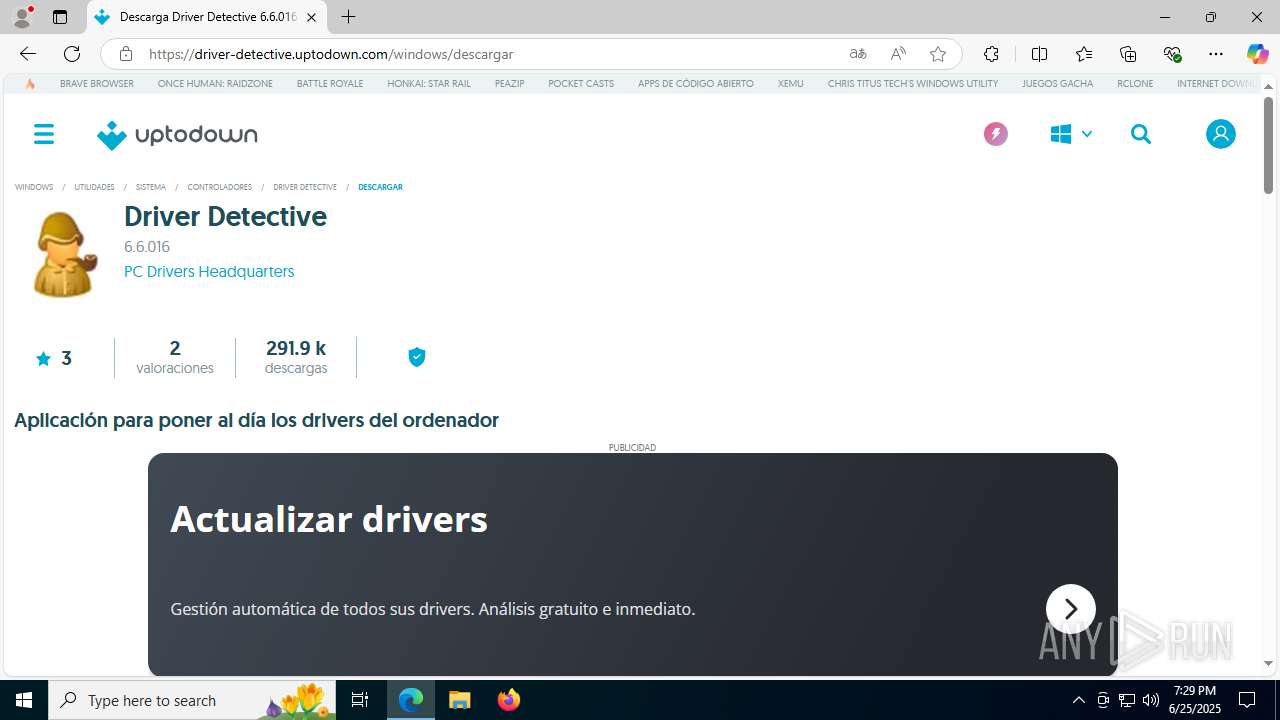Open the BATTLE ROYALE bookmark

coord(330,84)
